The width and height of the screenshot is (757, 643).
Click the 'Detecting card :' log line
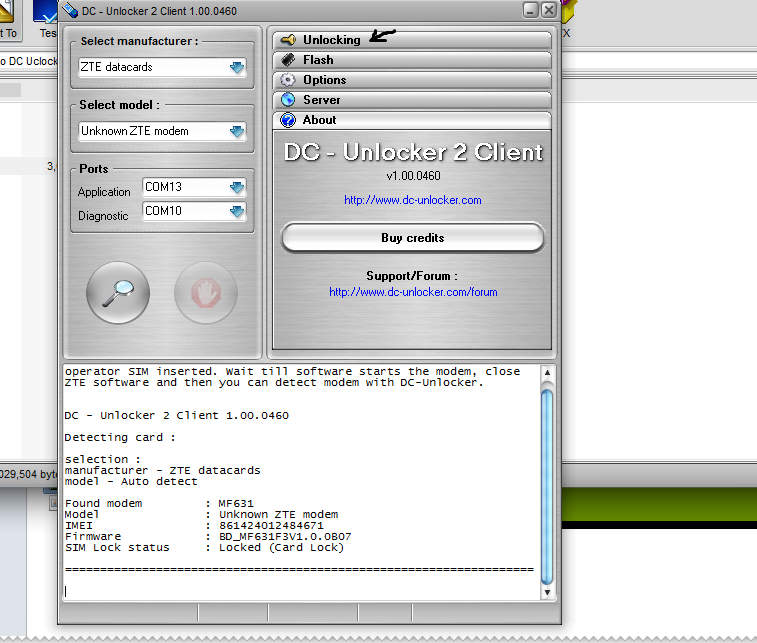tap(120, 438)
